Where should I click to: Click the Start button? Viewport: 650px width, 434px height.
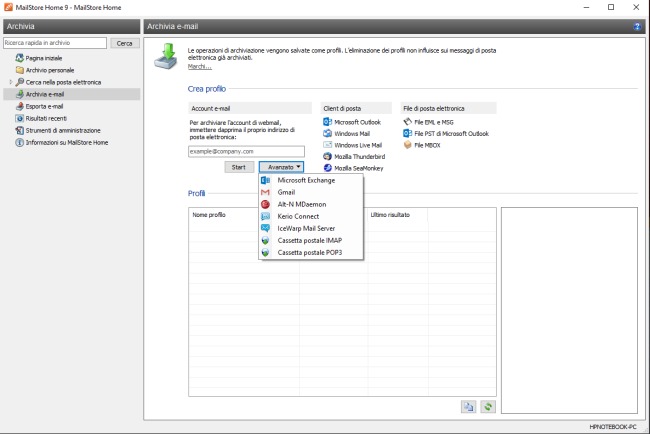239,167
